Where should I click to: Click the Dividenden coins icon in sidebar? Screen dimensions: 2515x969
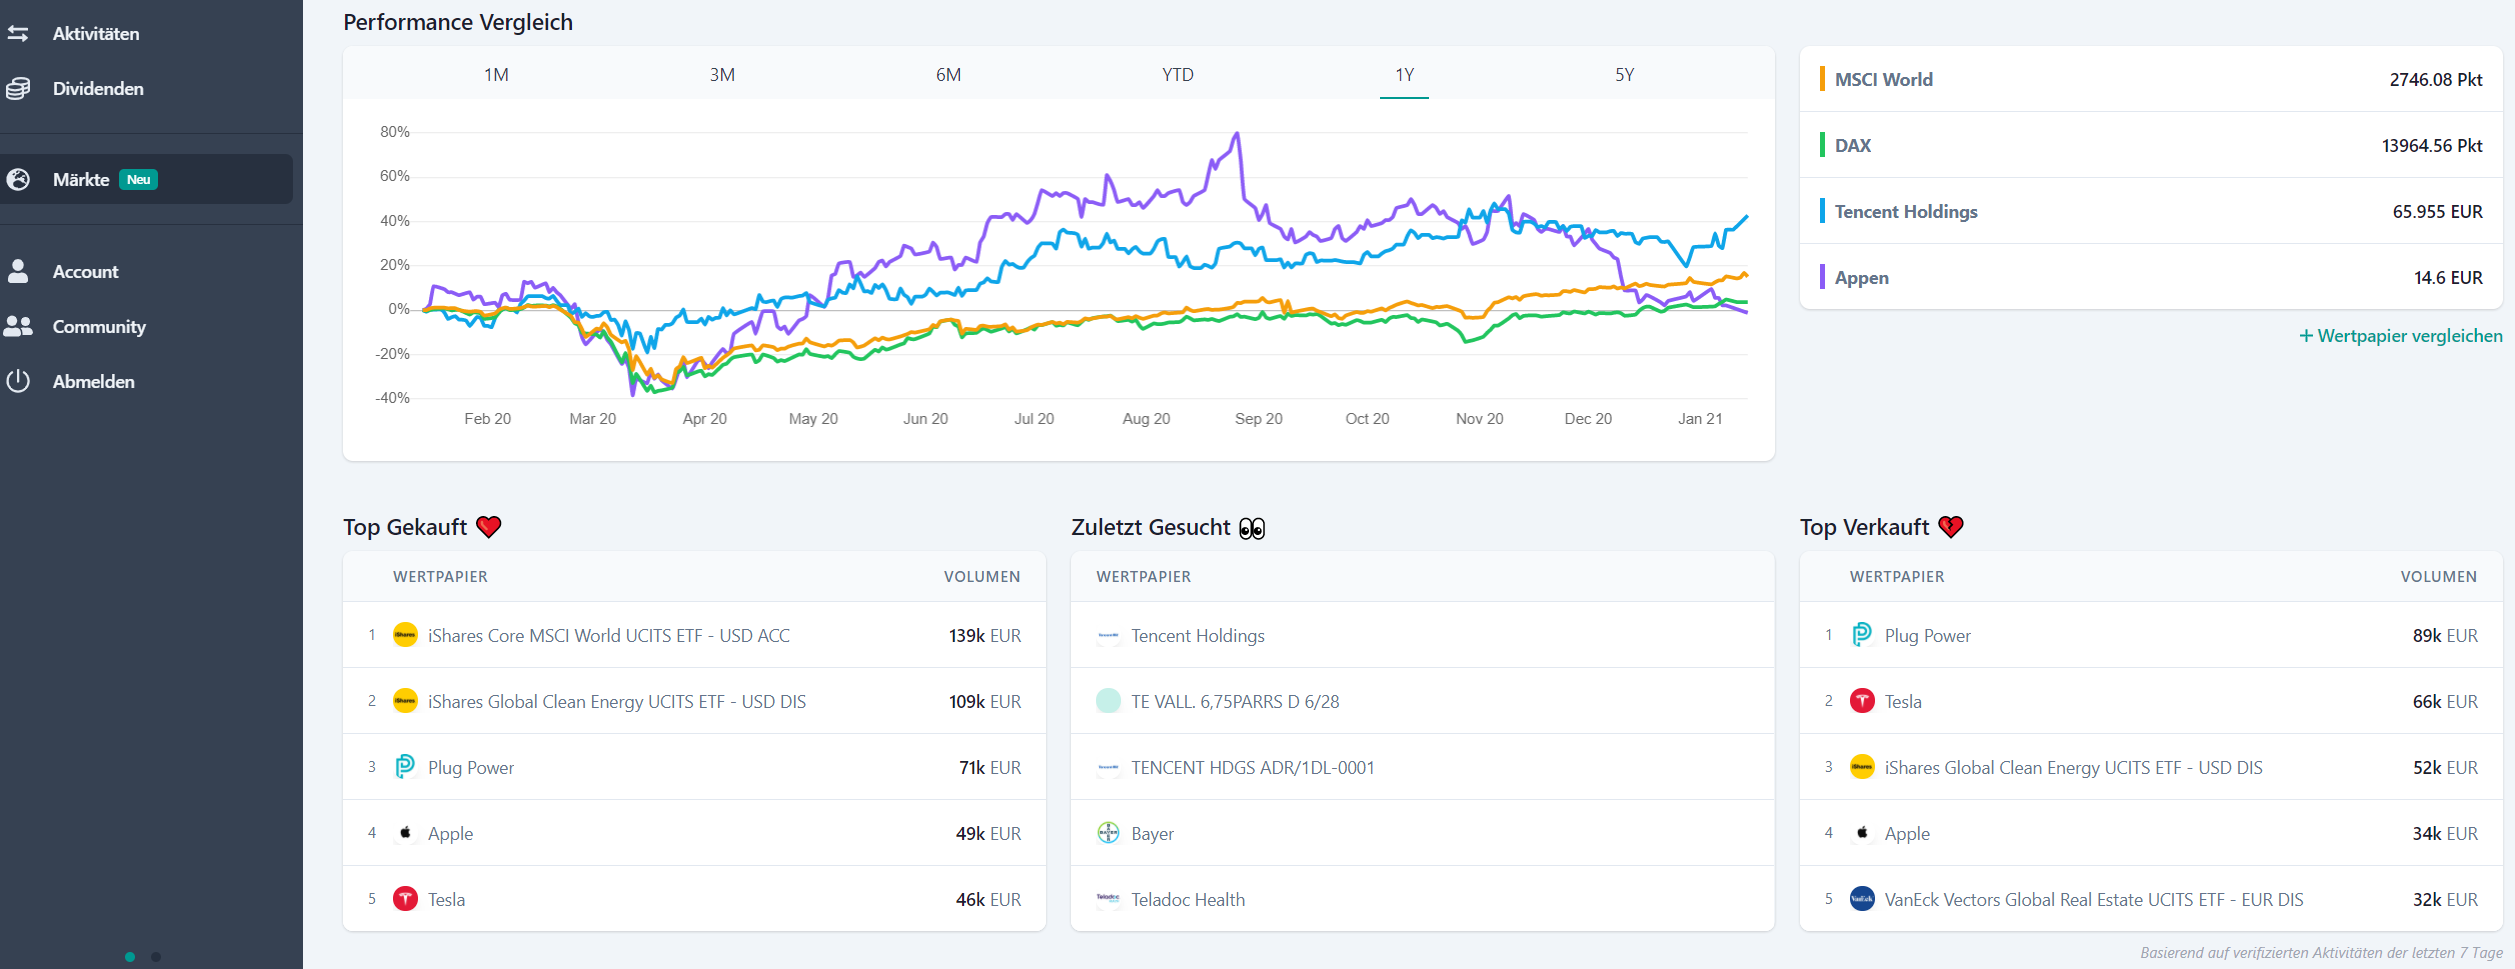pos(18,89)
